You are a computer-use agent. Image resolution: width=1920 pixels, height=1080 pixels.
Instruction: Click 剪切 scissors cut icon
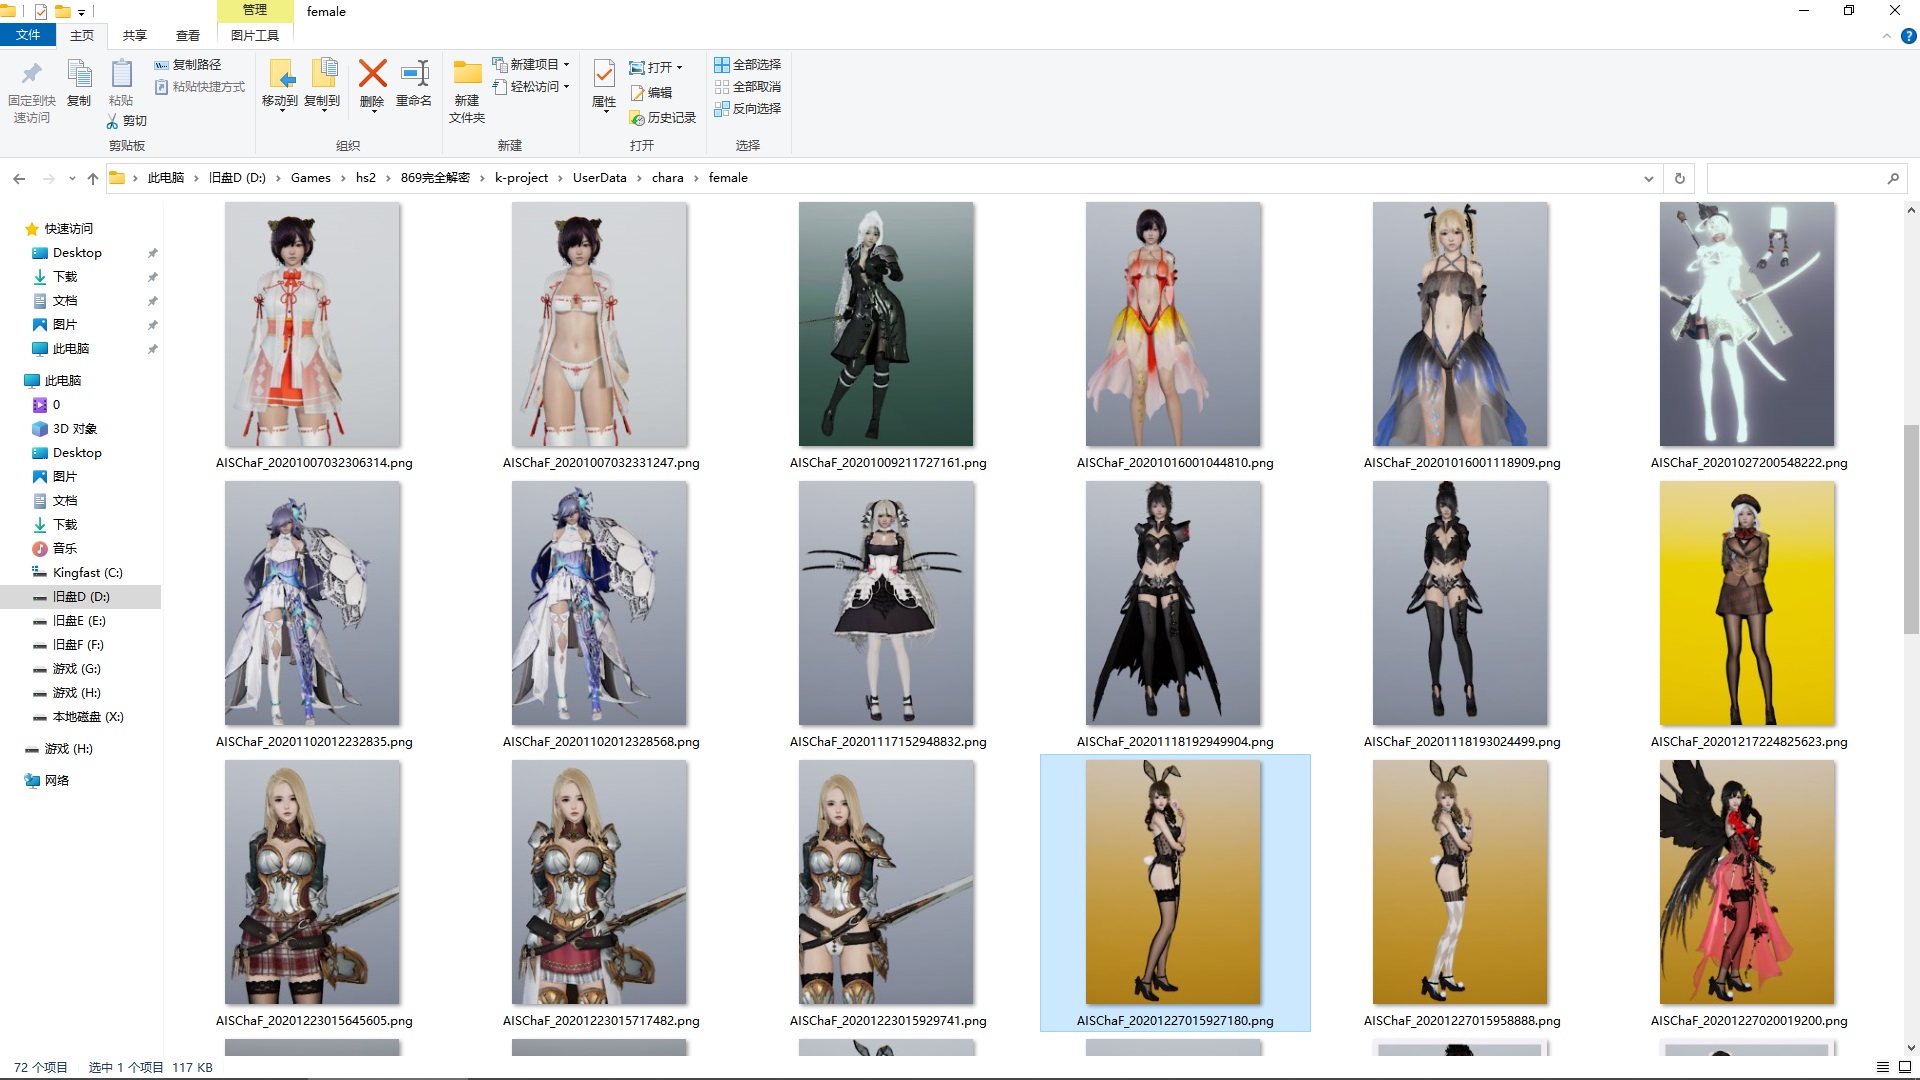127,121
